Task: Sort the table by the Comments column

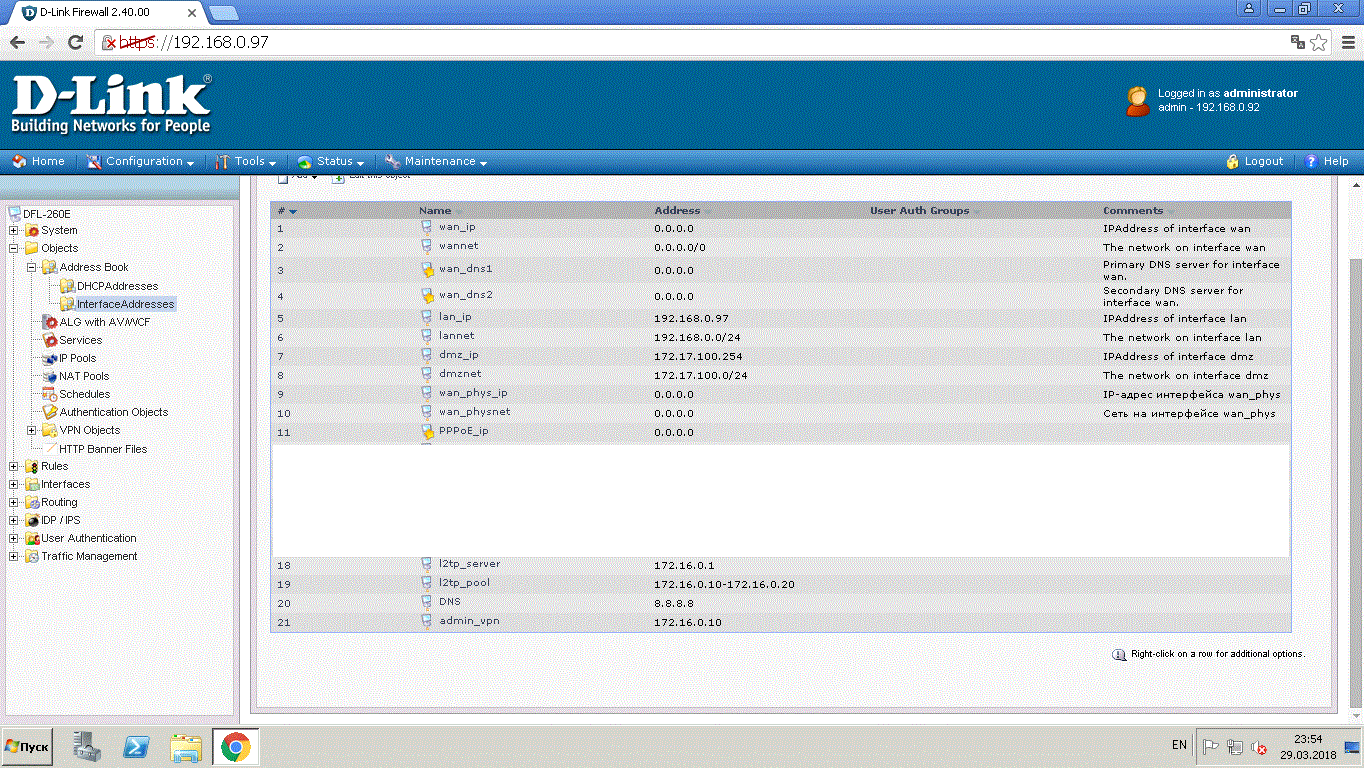Action: pos(1133,211)
